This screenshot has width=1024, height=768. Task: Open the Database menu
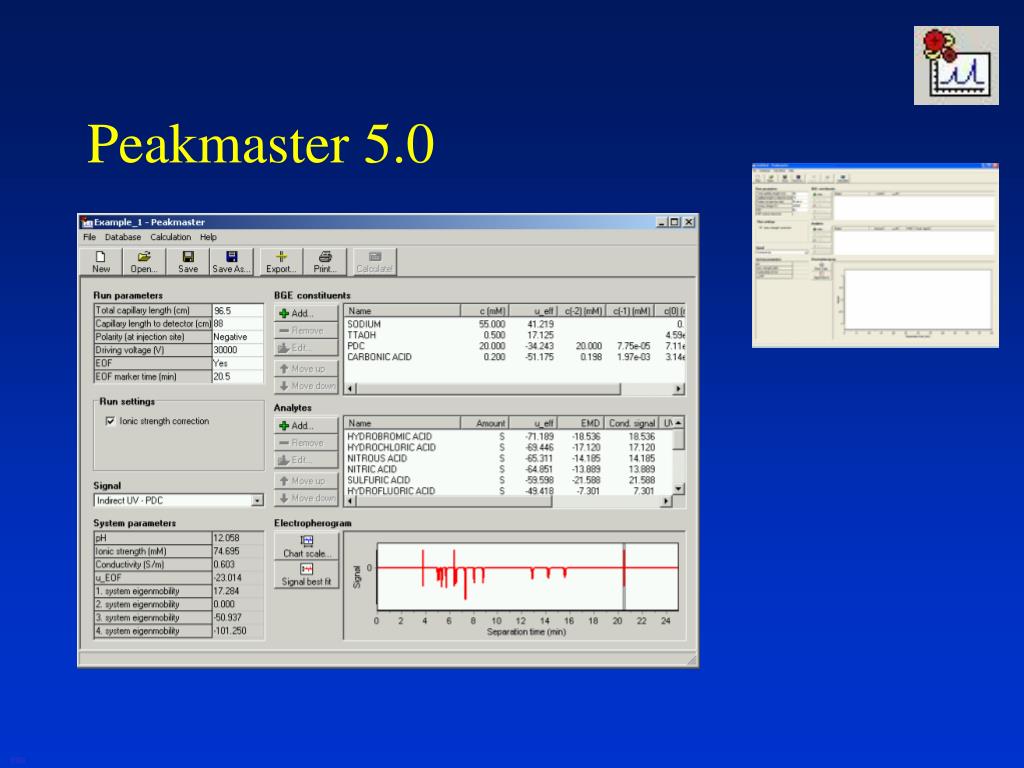123,237
